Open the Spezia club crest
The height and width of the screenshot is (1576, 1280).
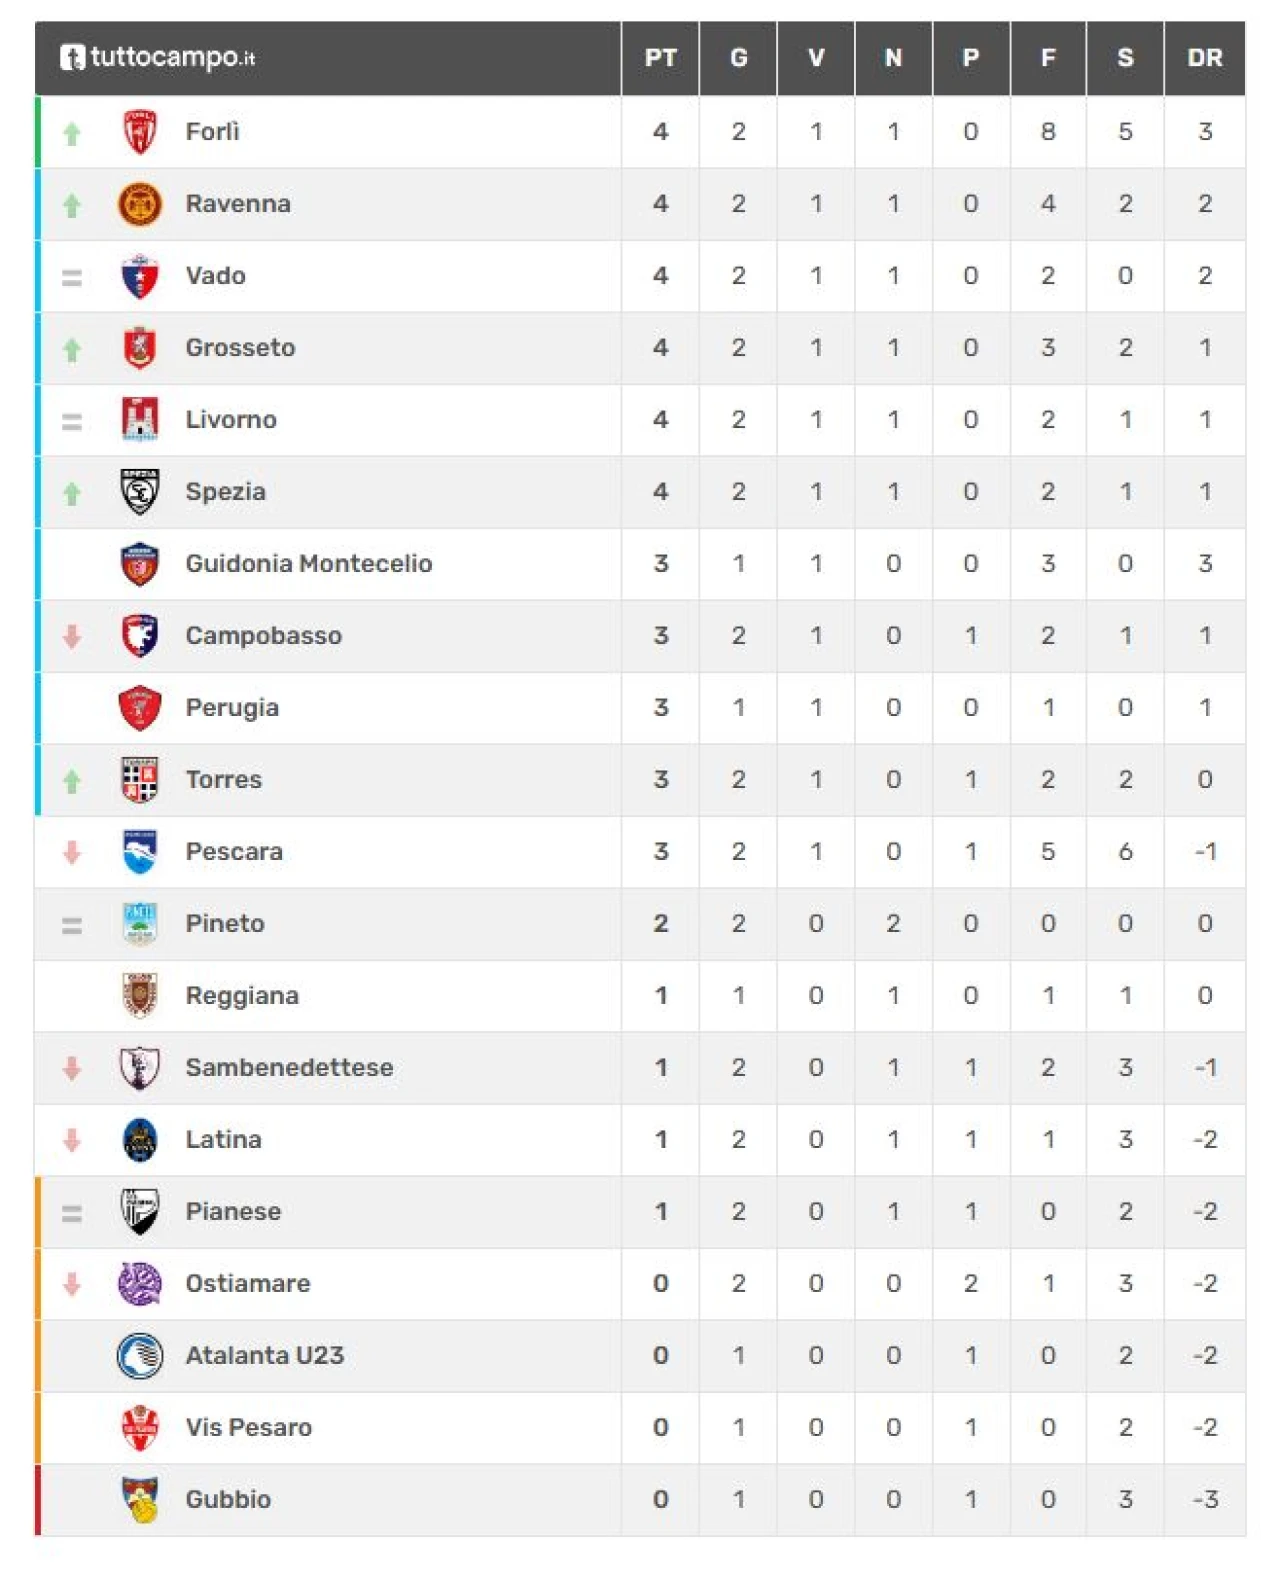pyautogui.click(x=140, y=492)
